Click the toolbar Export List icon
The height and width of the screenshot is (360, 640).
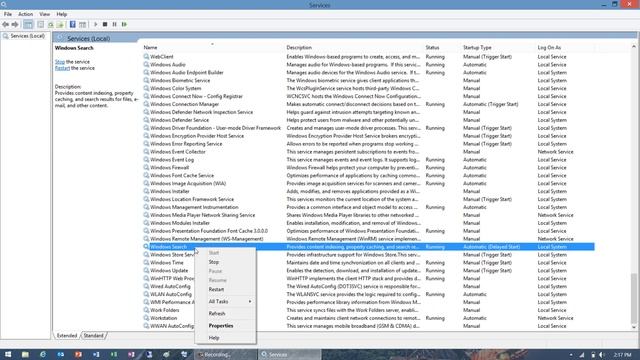point(60,24)
